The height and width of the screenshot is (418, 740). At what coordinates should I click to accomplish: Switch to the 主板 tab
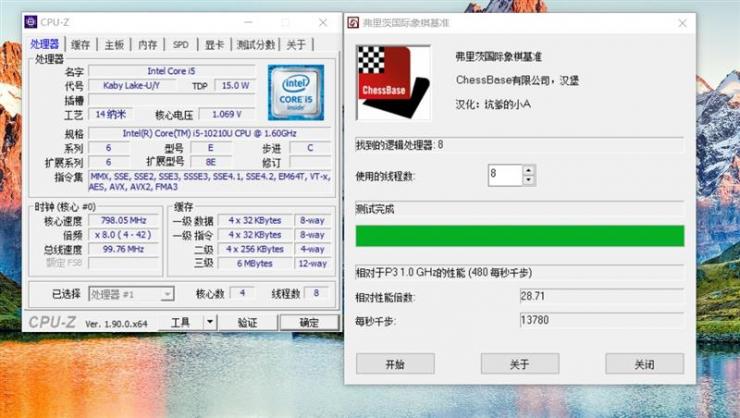pyautogui.click(x=114, y=45)
